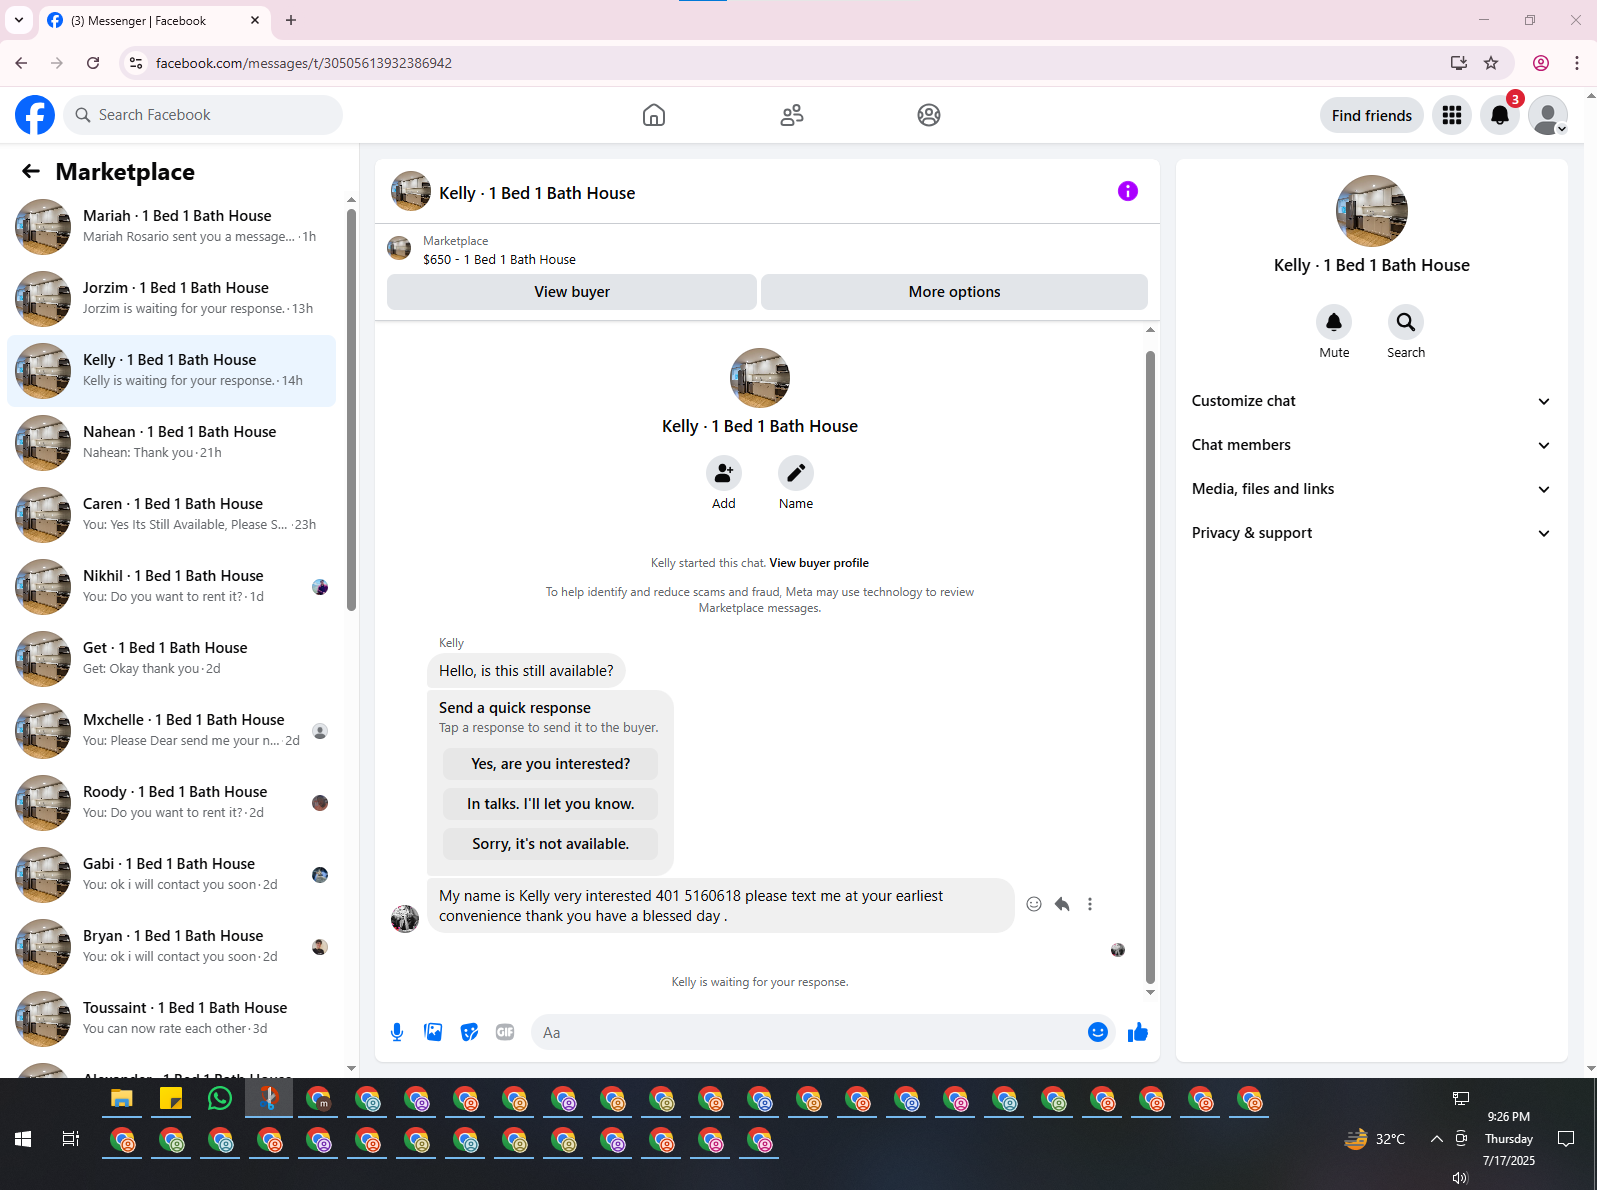Open the notifications bell
This screenshot has width=1597, height=1190.
coord(1500,115)
